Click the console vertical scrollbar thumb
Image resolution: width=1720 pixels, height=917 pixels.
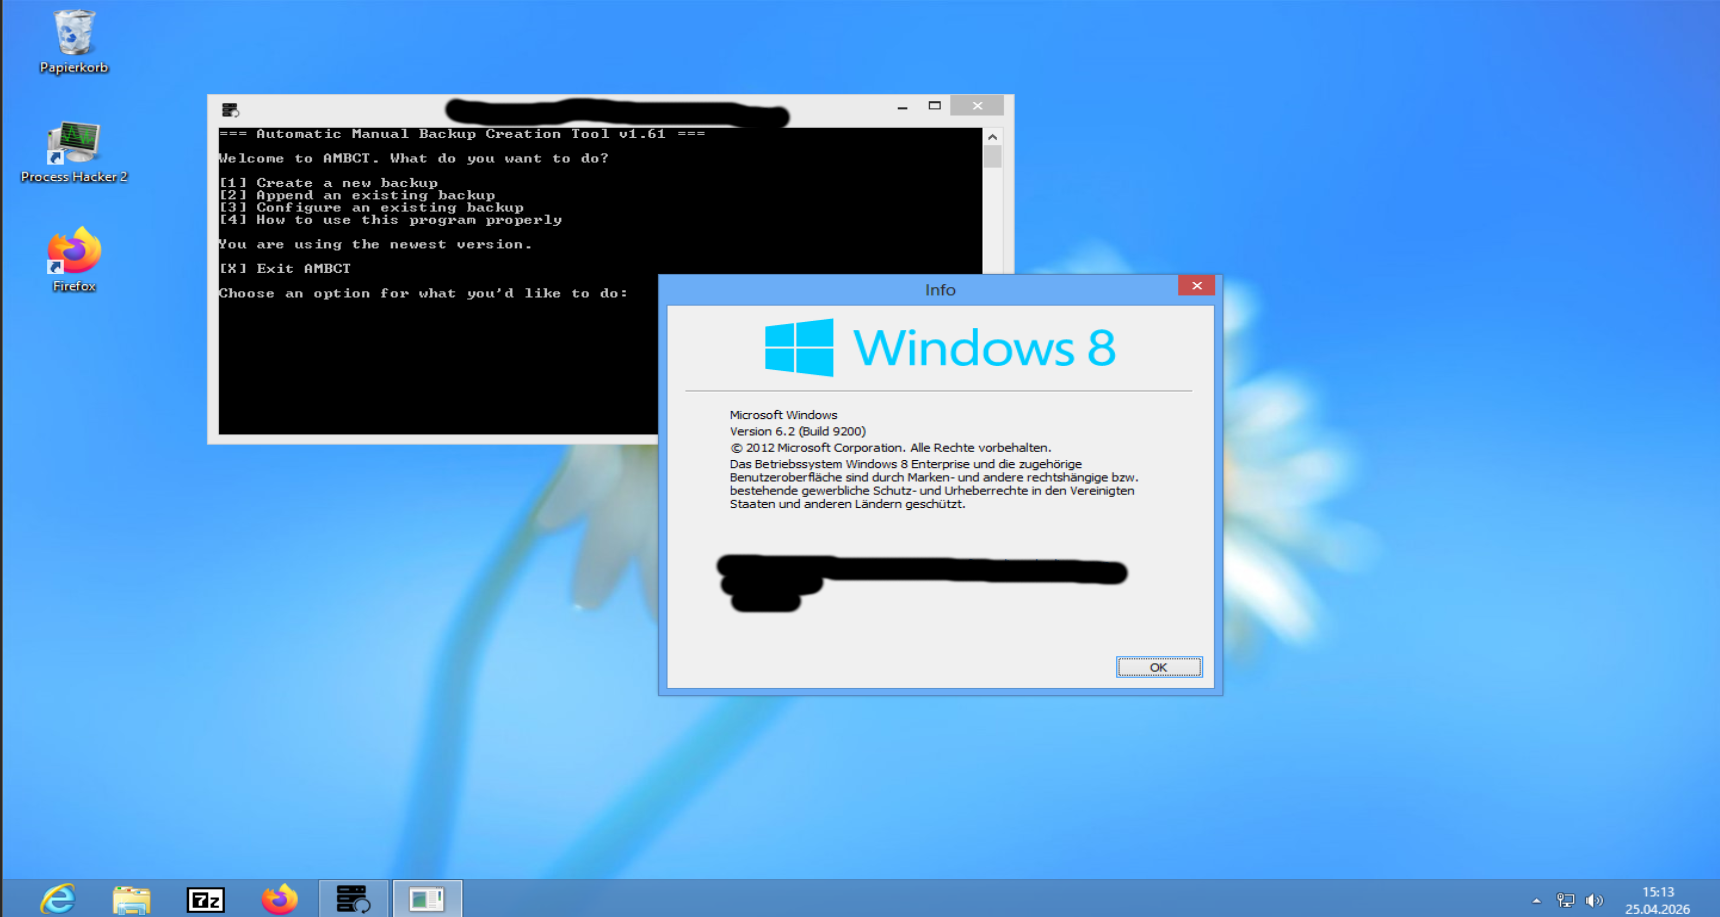click(x=992, y=157)
